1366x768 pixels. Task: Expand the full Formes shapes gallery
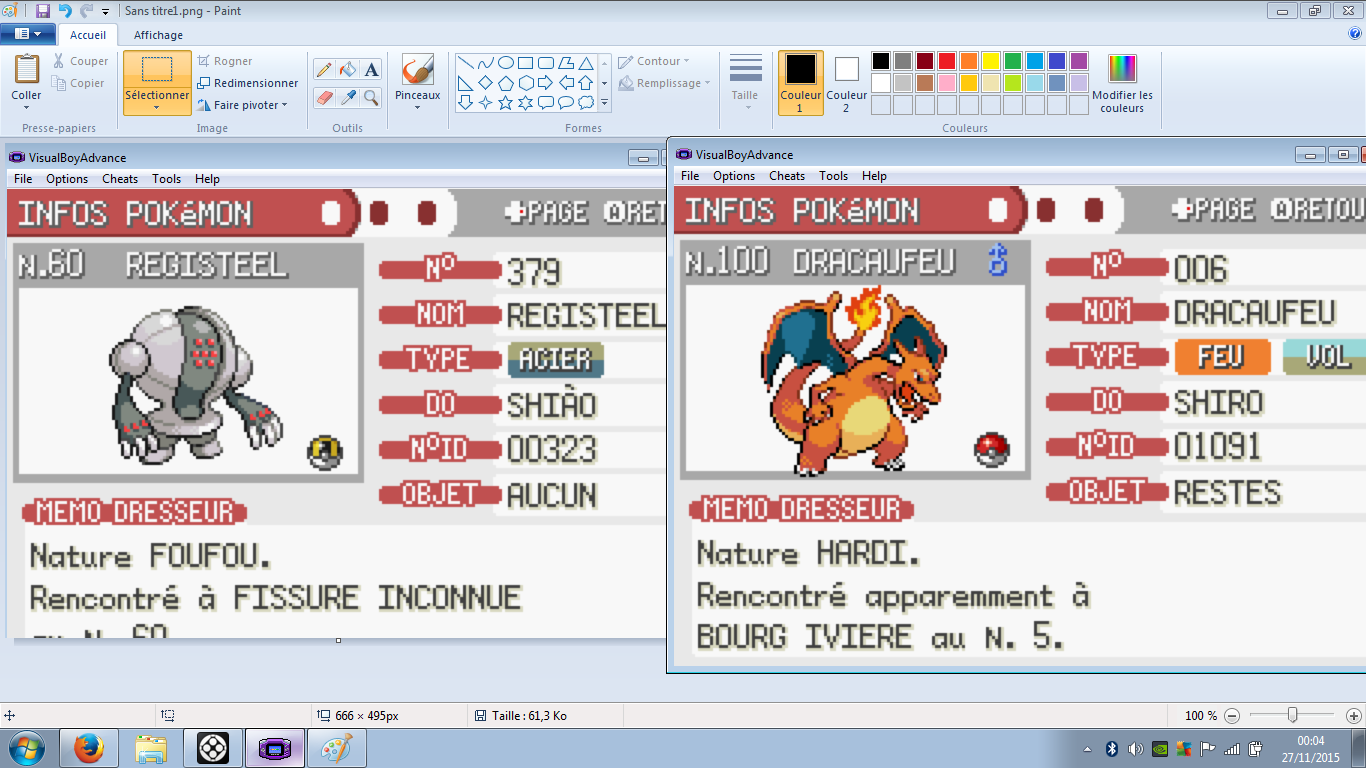[x=604, y=102]
